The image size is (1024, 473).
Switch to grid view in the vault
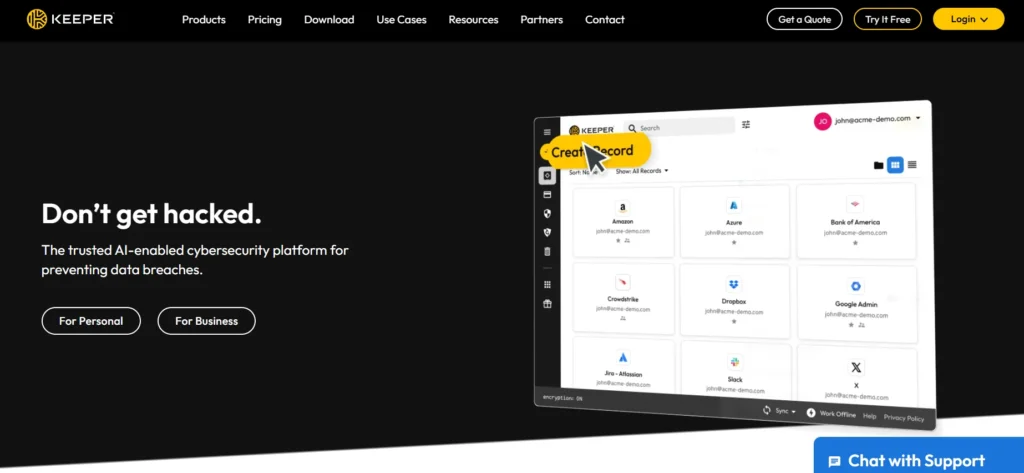895,165
